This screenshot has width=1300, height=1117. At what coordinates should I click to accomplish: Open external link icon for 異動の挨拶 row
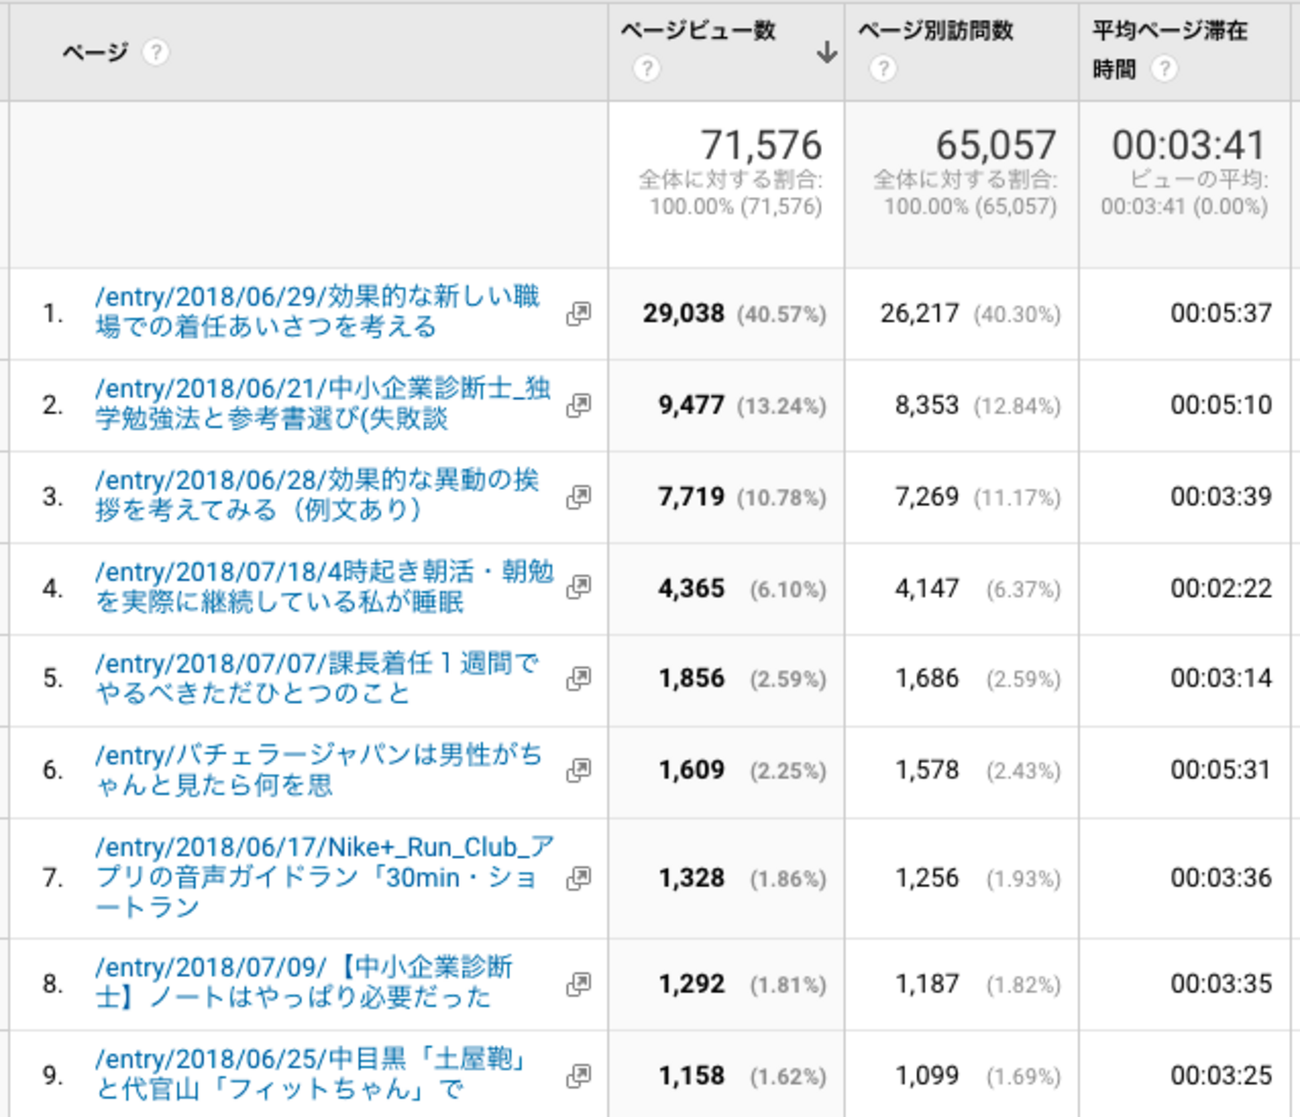pos(578,497)
